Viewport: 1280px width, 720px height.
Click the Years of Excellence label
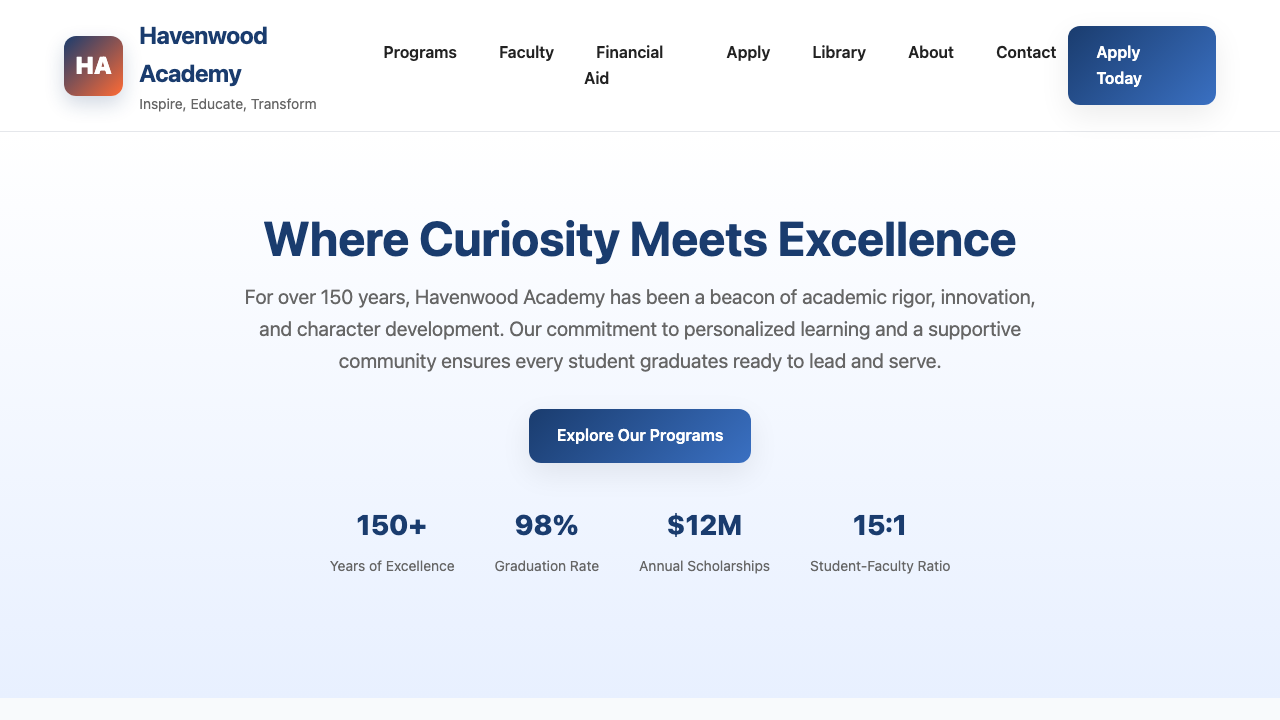(391, 566)
